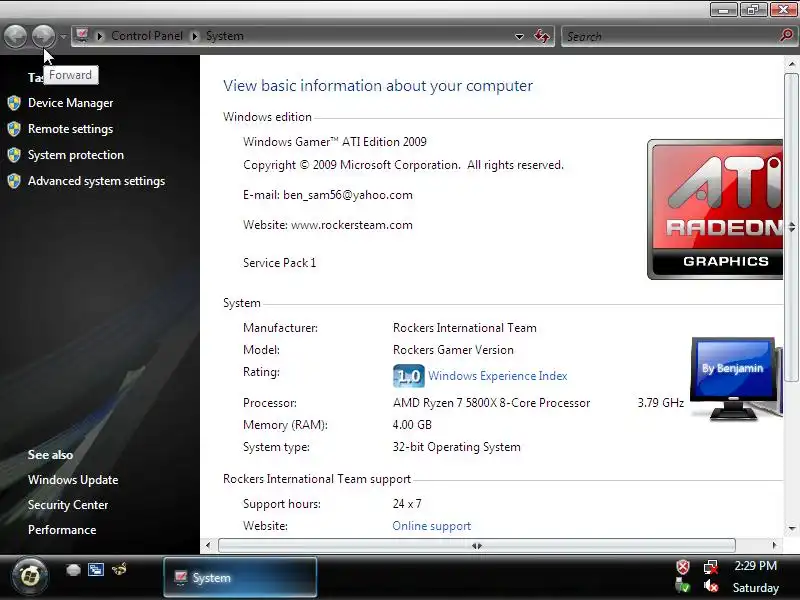Go back using the Back arrow button

(x=15, y=36)
